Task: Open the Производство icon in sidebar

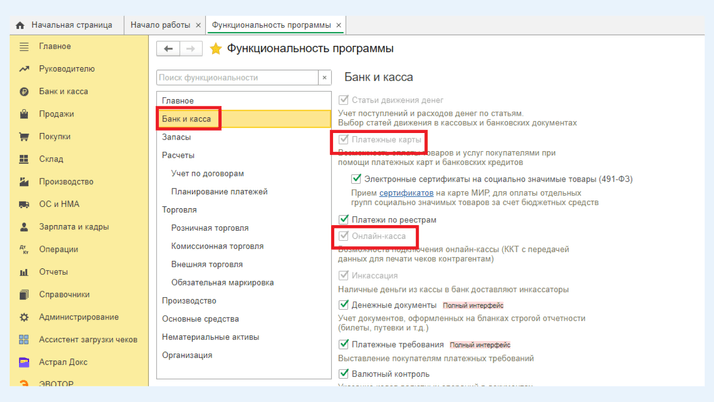Action: 24,182
